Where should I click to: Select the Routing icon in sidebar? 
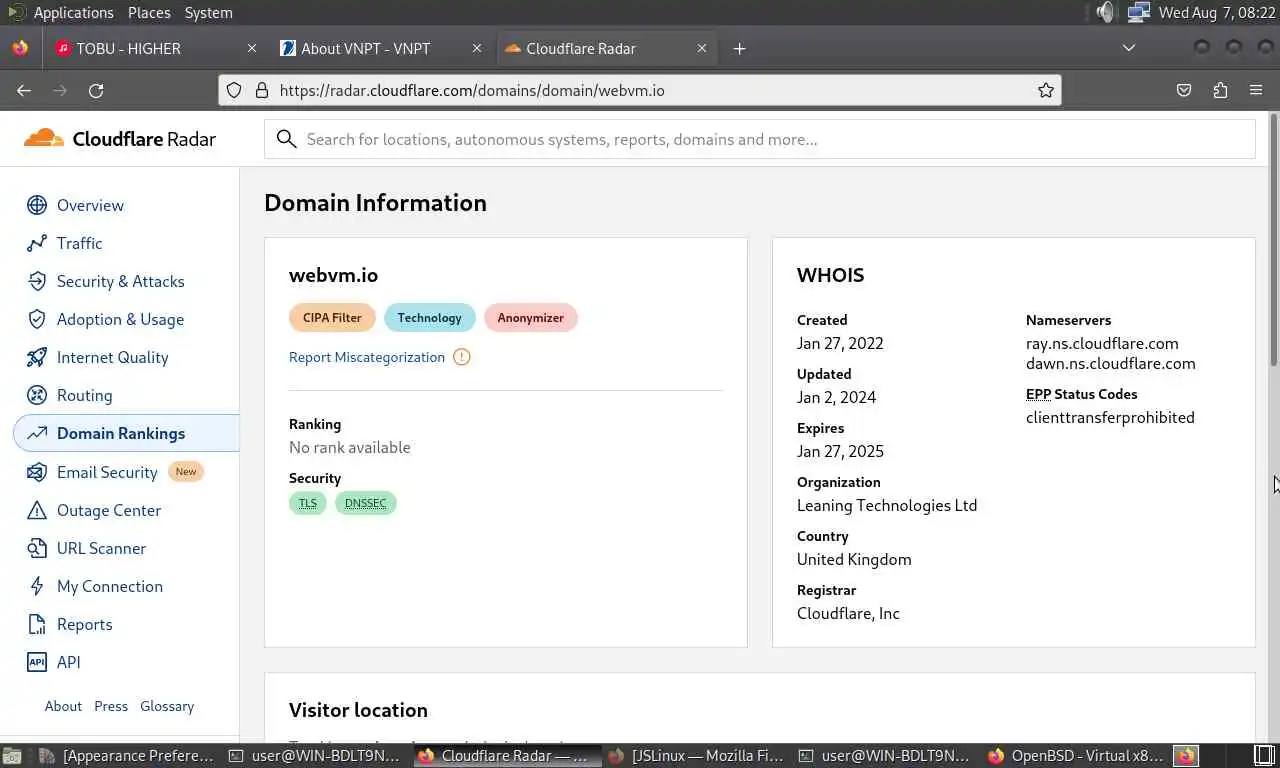[37, 395]
